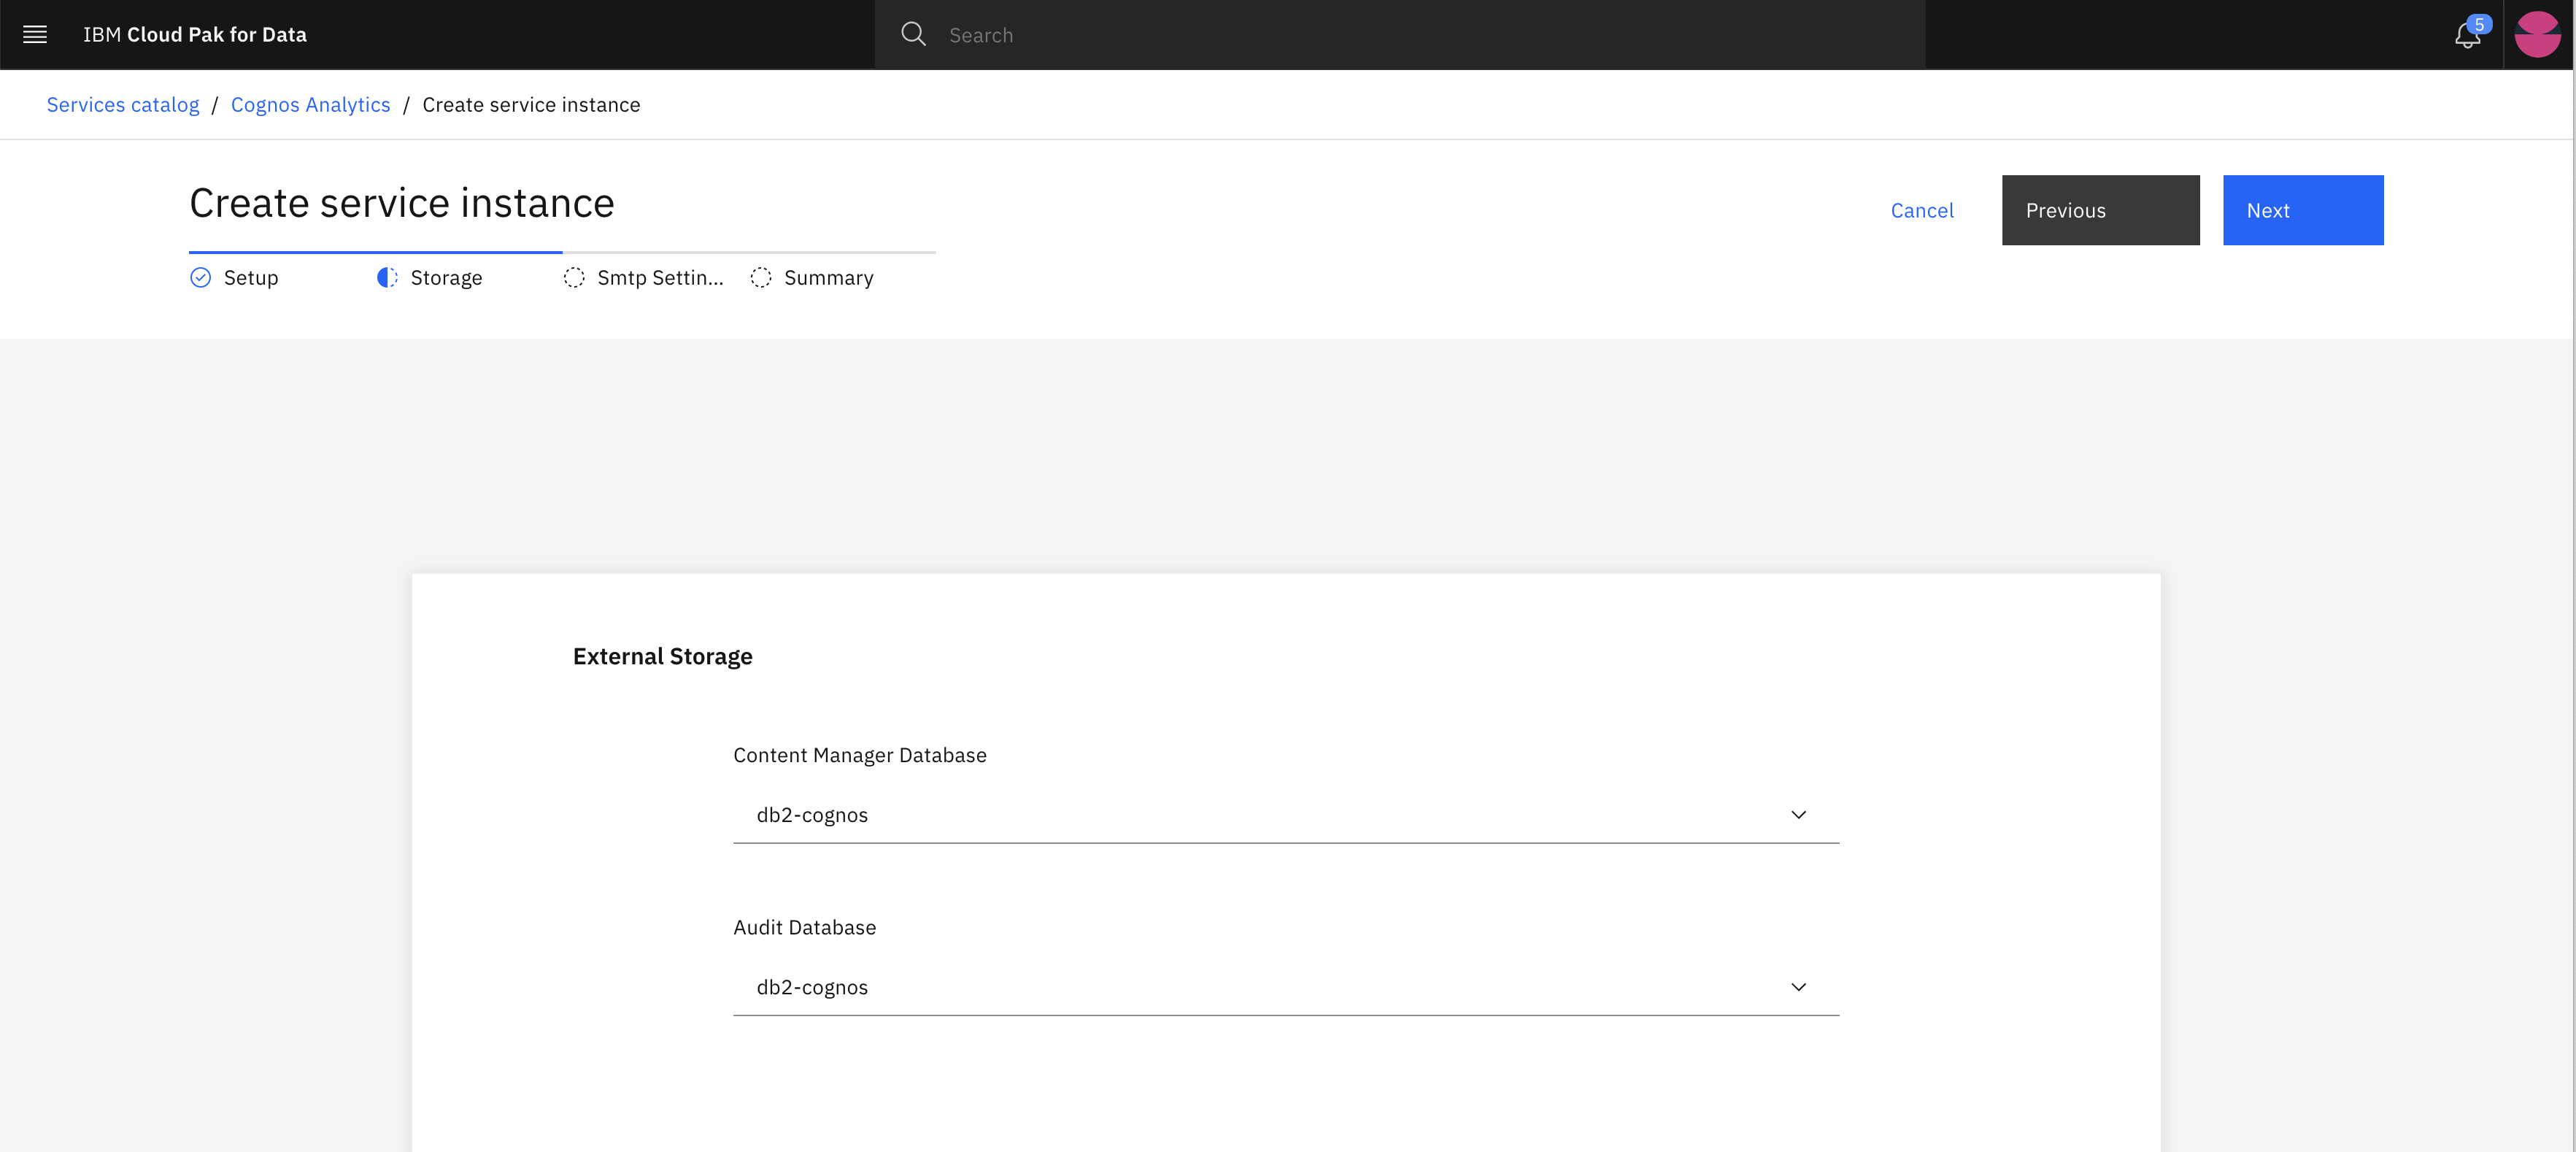The width and height of the screenshot is (2576, 1152).
Task: Click the IBM Cloud Pak for Data title
Action: click(195, 35)
